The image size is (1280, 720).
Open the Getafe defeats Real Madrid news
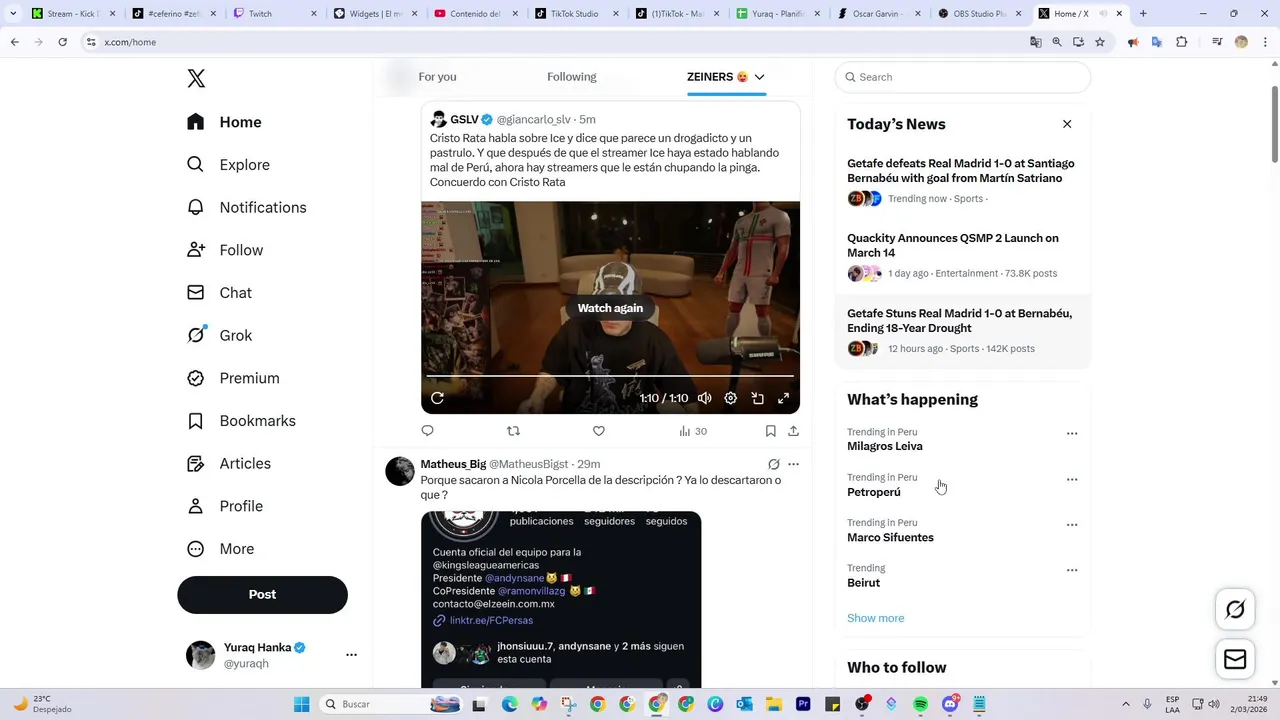click(x=963, y=181)
